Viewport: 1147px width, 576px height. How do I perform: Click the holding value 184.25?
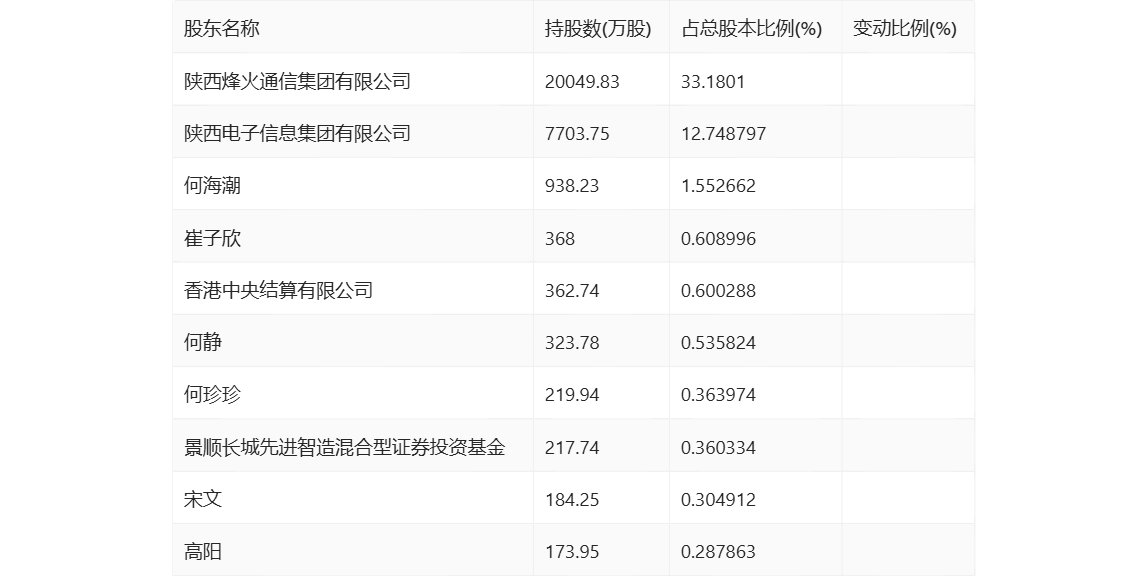(572, 500)
